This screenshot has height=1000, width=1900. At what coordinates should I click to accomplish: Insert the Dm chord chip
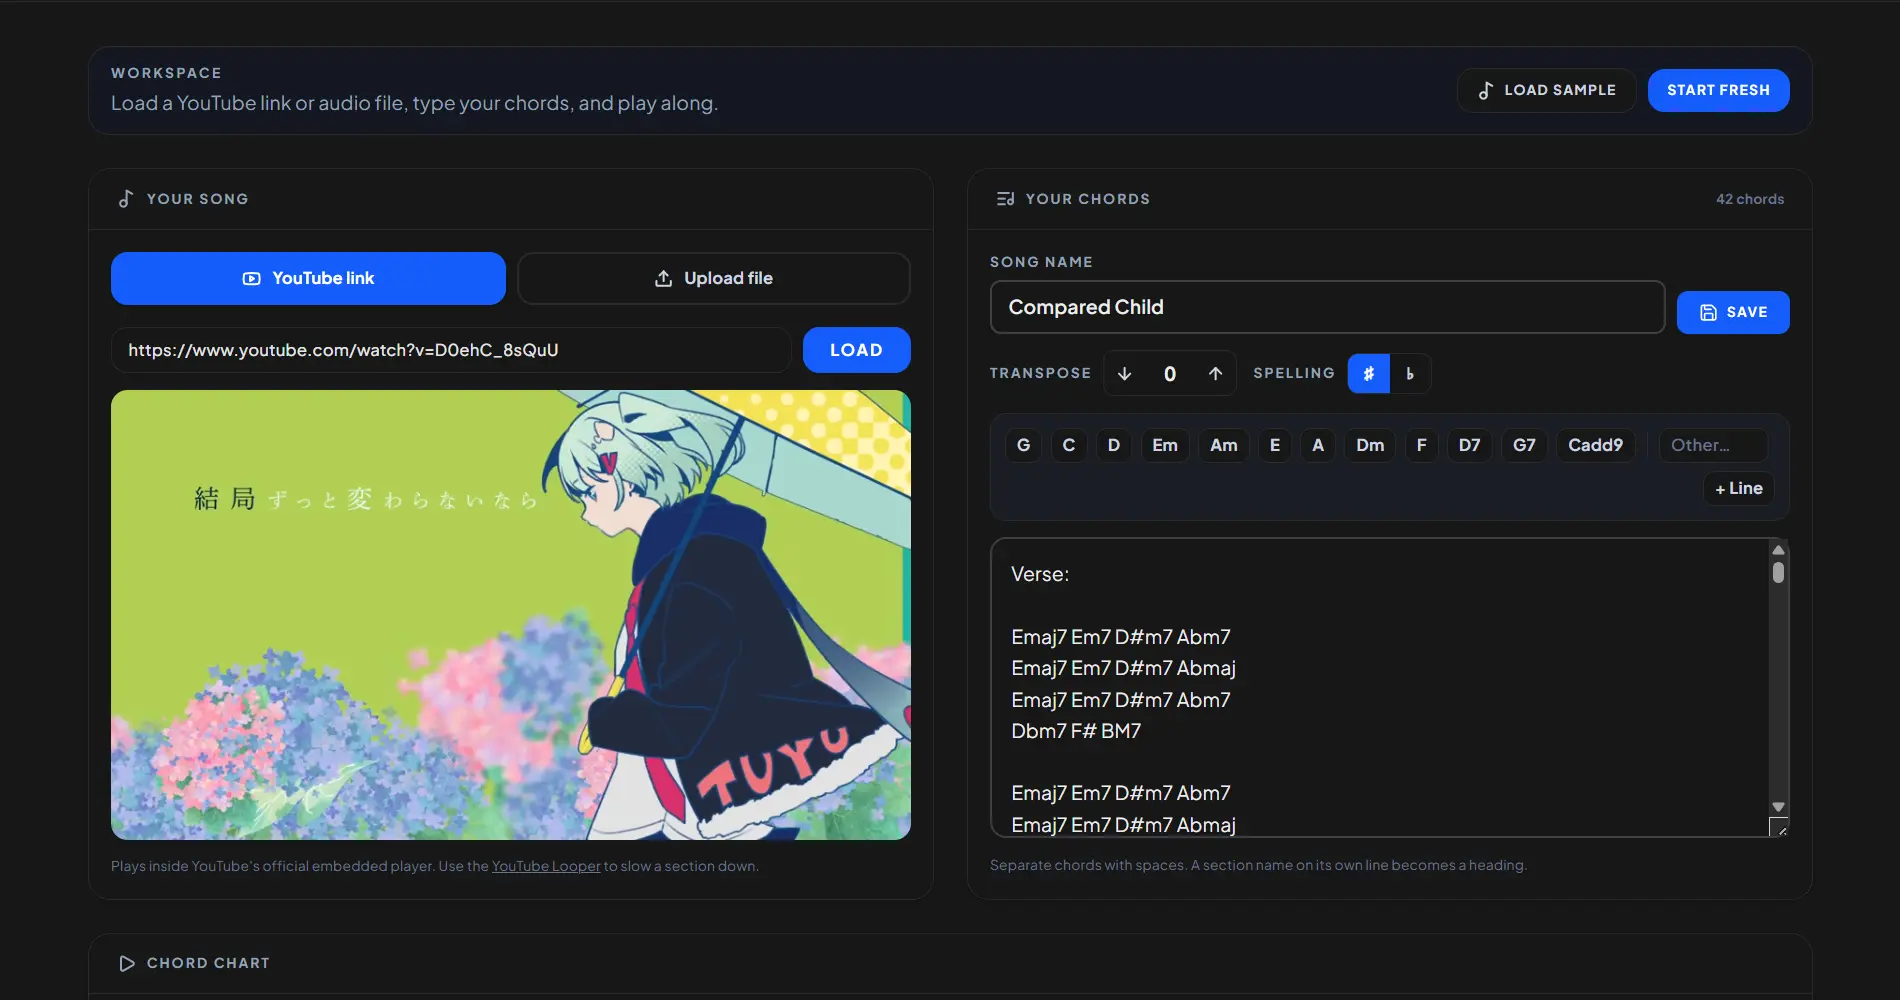click(x=1370, y=445)
